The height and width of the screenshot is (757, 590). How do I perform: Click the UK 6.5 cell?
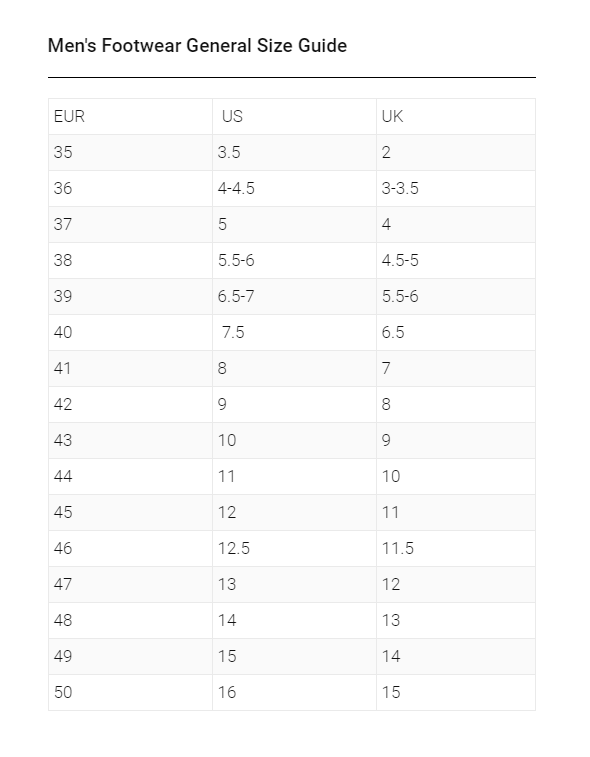[456, 333]
